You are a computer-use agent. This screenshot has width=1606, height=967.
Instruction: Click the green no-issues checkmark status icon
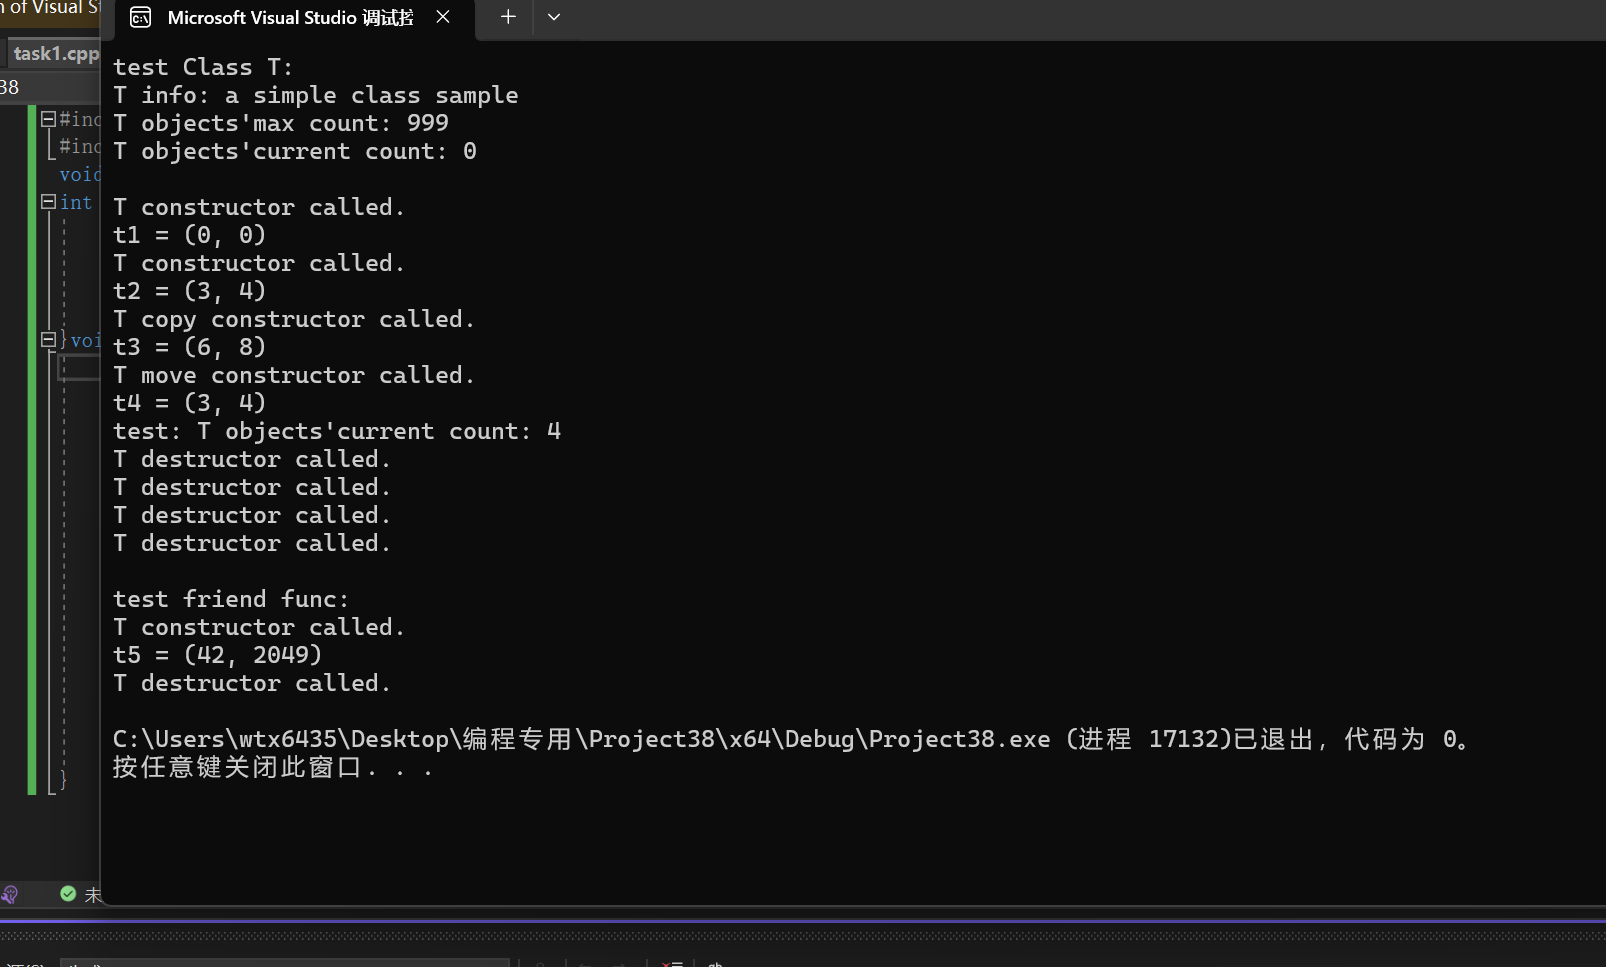[x=68, y=894]
